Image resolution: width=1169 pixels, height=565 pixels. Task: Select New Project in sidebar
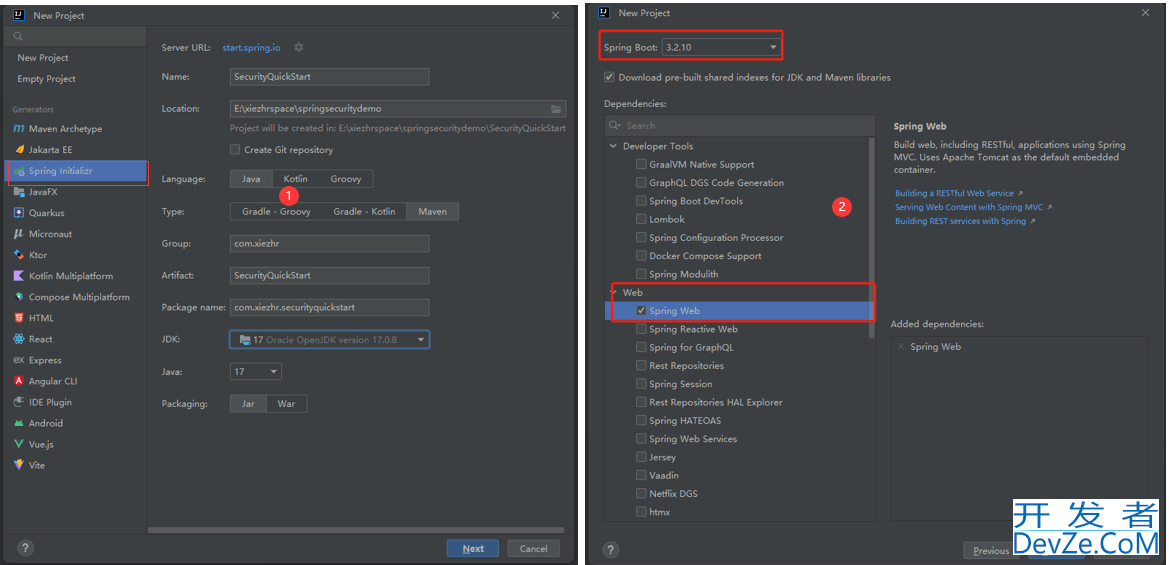tap(43, 57)
